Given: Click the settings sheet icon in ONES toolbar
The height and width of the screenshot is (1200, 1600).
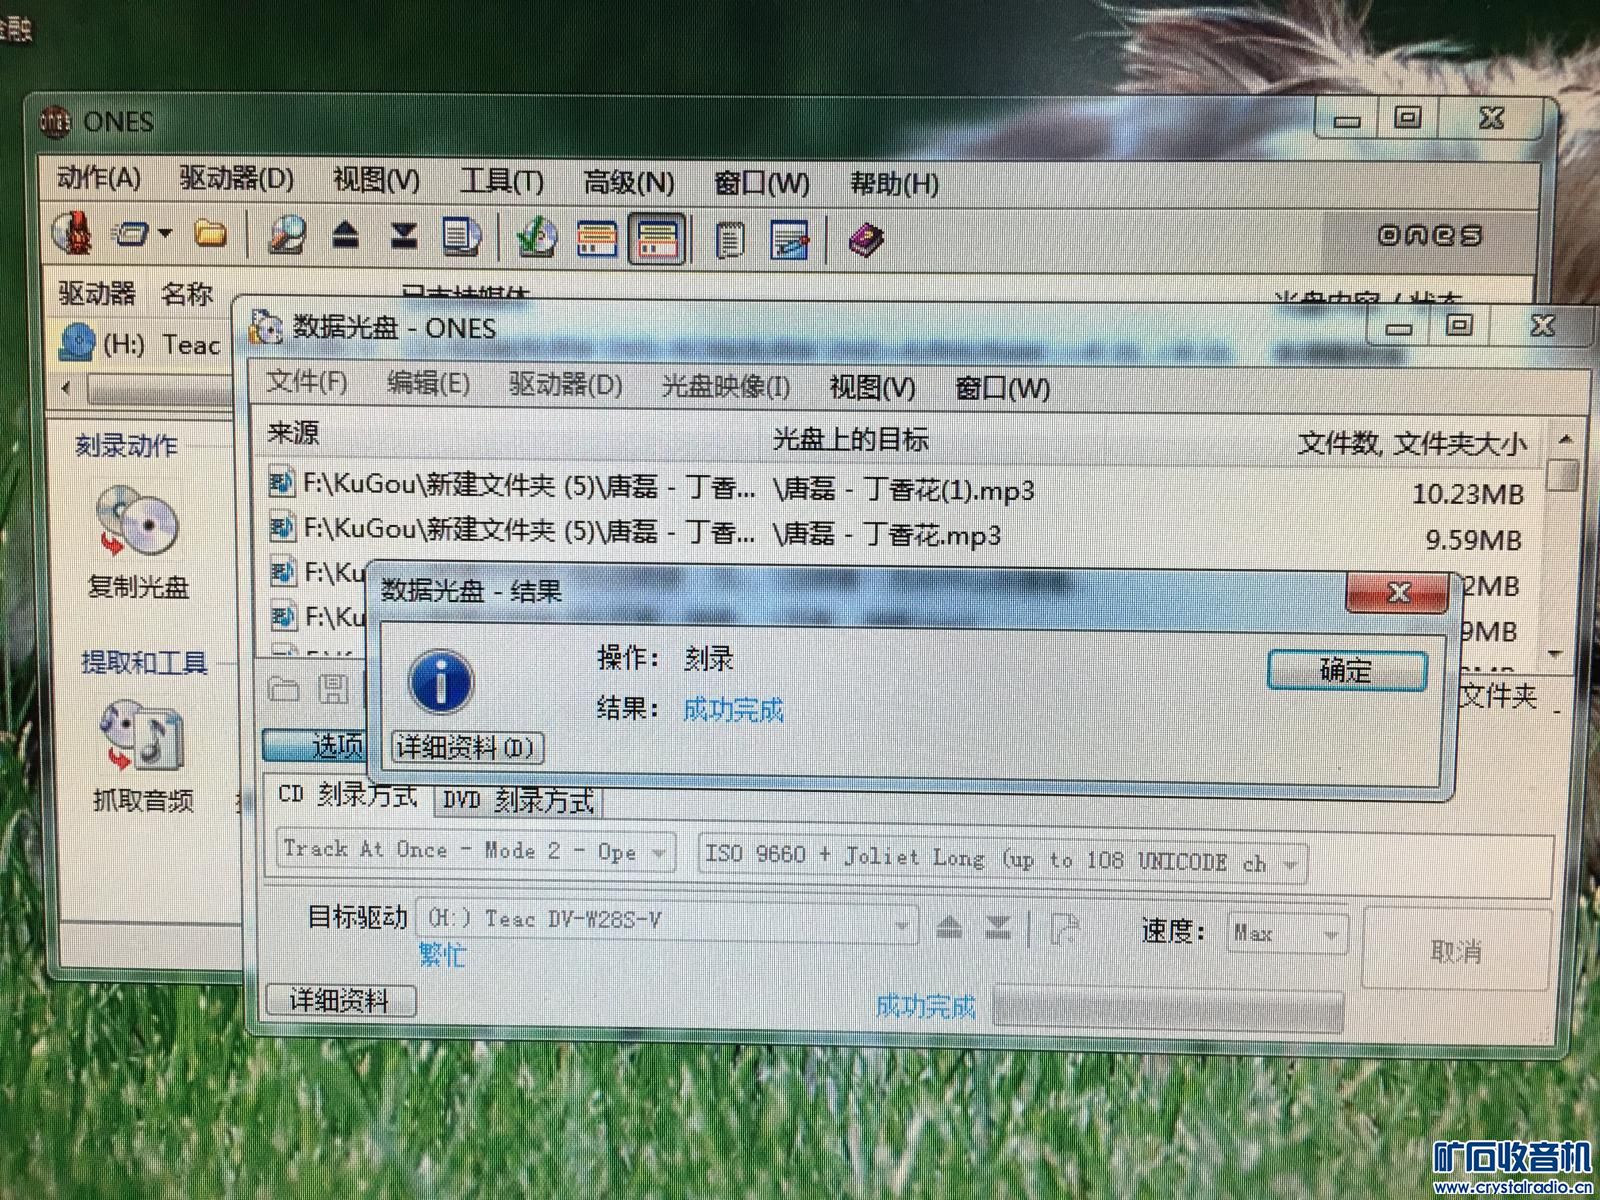Looking at the screenshot, I should [790, 240].
